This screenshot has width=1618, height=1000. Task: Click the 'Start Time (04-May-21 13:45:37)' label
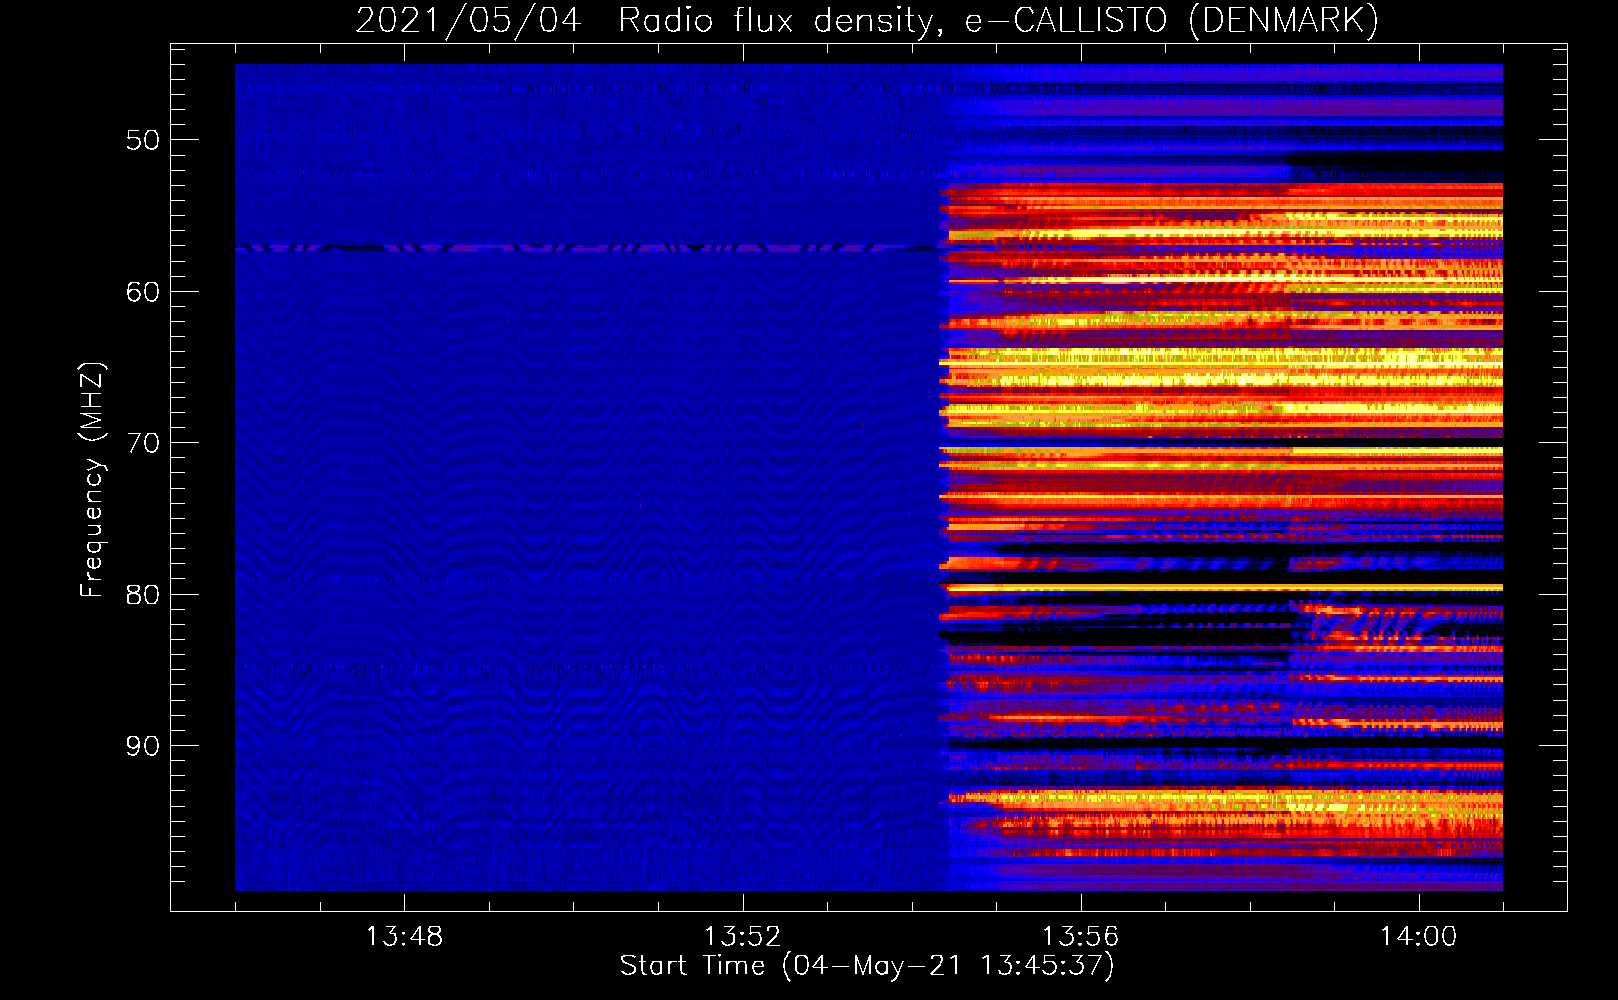coord(867,966)
